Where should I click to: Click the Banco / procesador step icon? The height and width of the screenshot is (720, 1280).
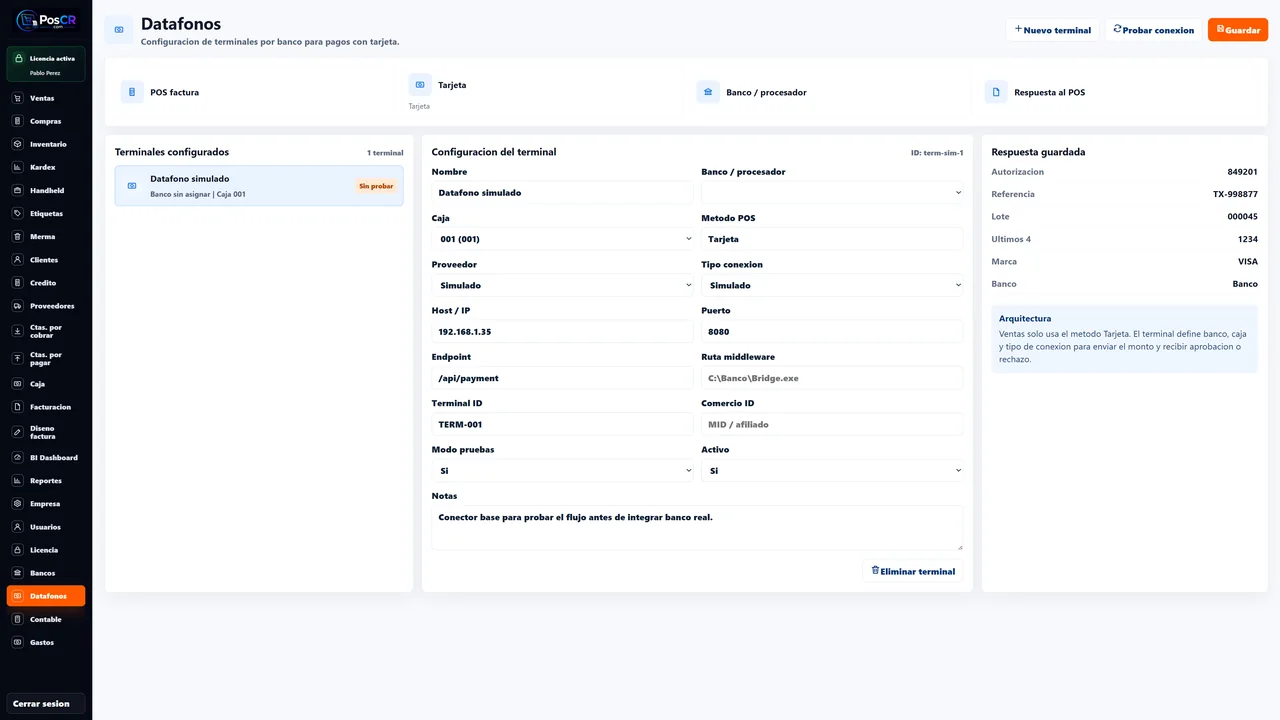click(x=708, y=92)
